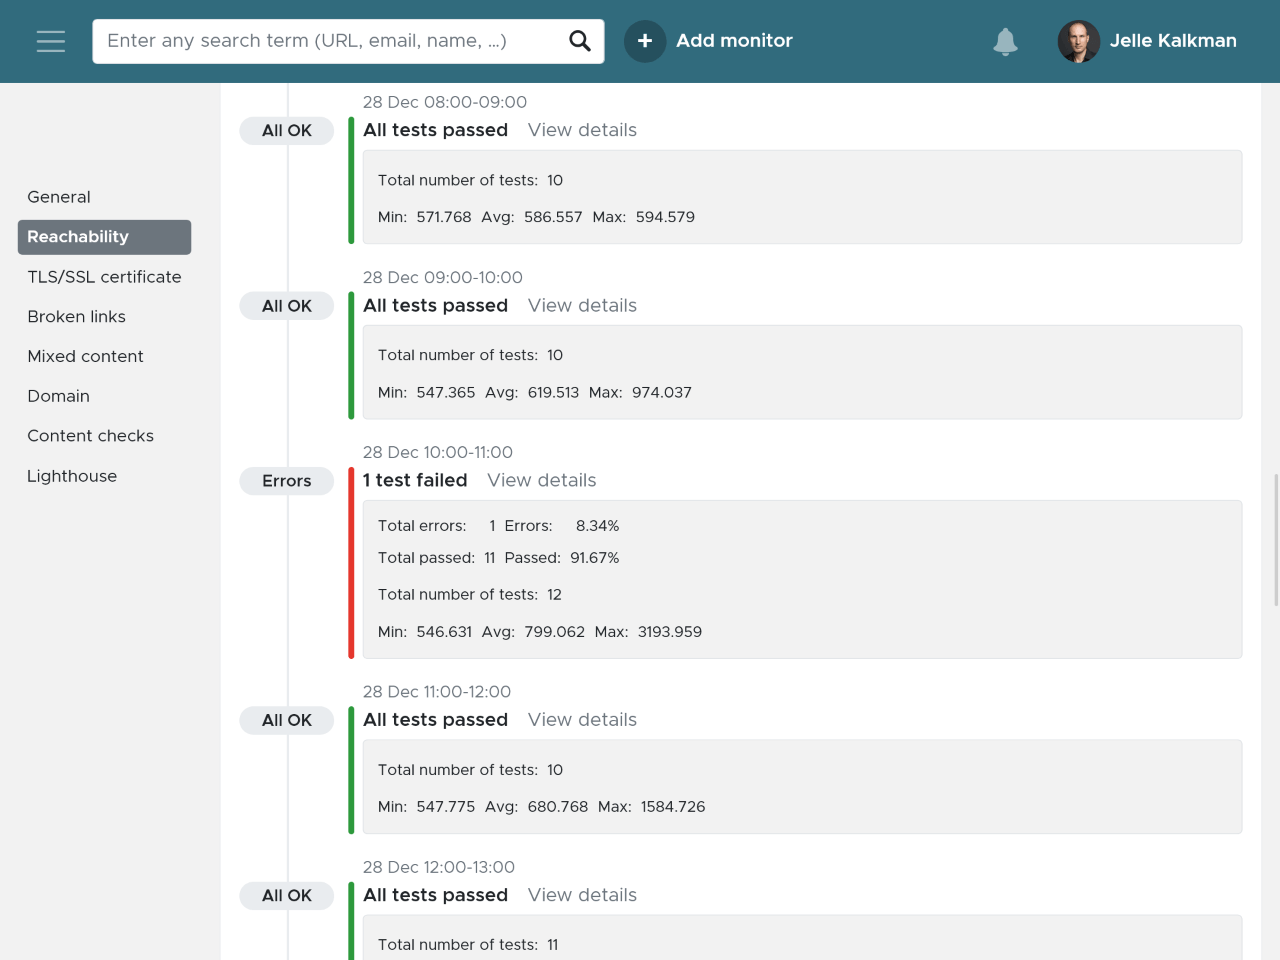Open Content checks section

[90, 436]
